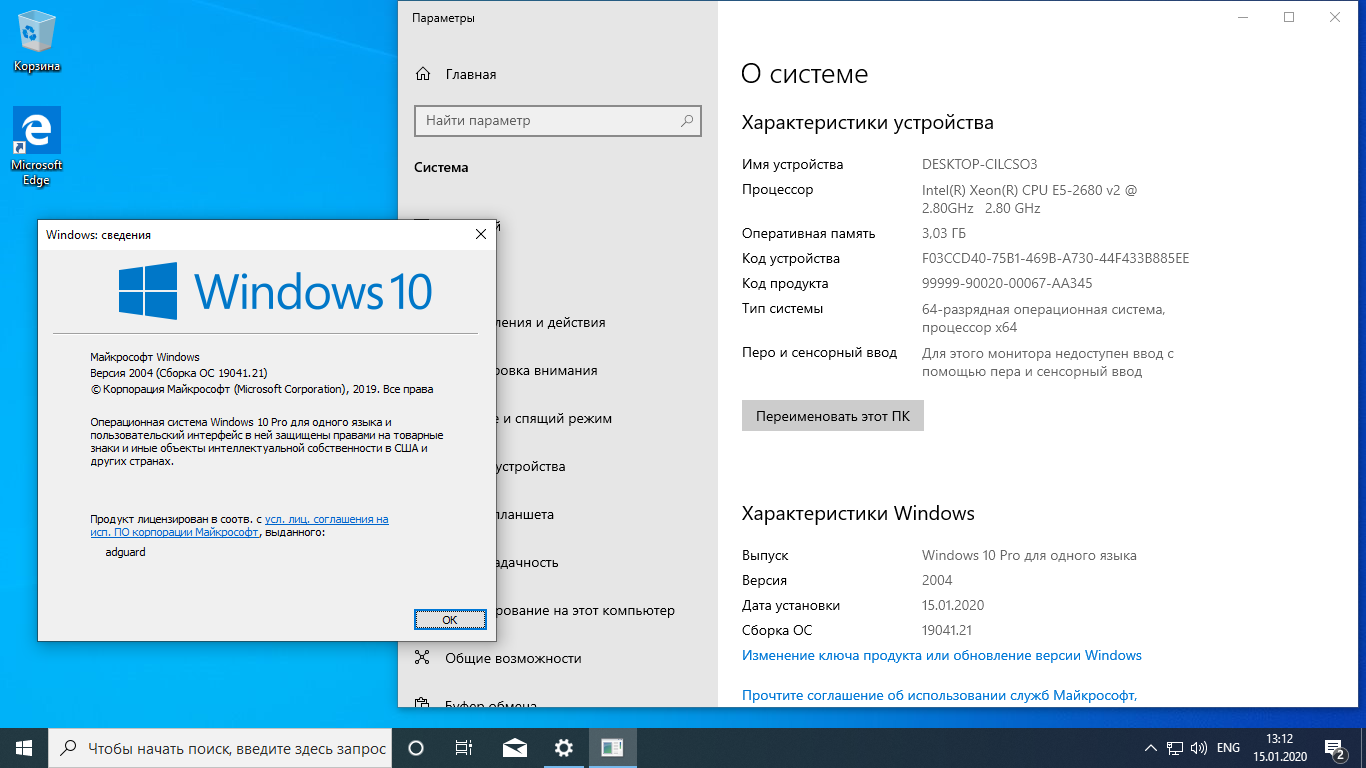Screen dimensions: 1366x768
Task: Click device name DESKTOP-CILCSO3
Action: click(980, 164)
